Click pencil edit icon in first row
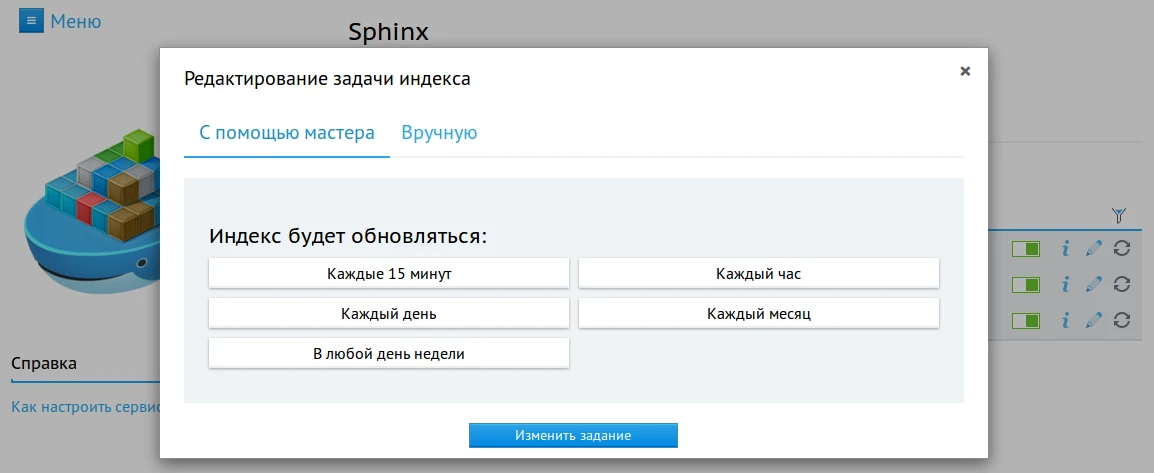The width and height of the screenshot is (1154, 473). pos(1094,249)
